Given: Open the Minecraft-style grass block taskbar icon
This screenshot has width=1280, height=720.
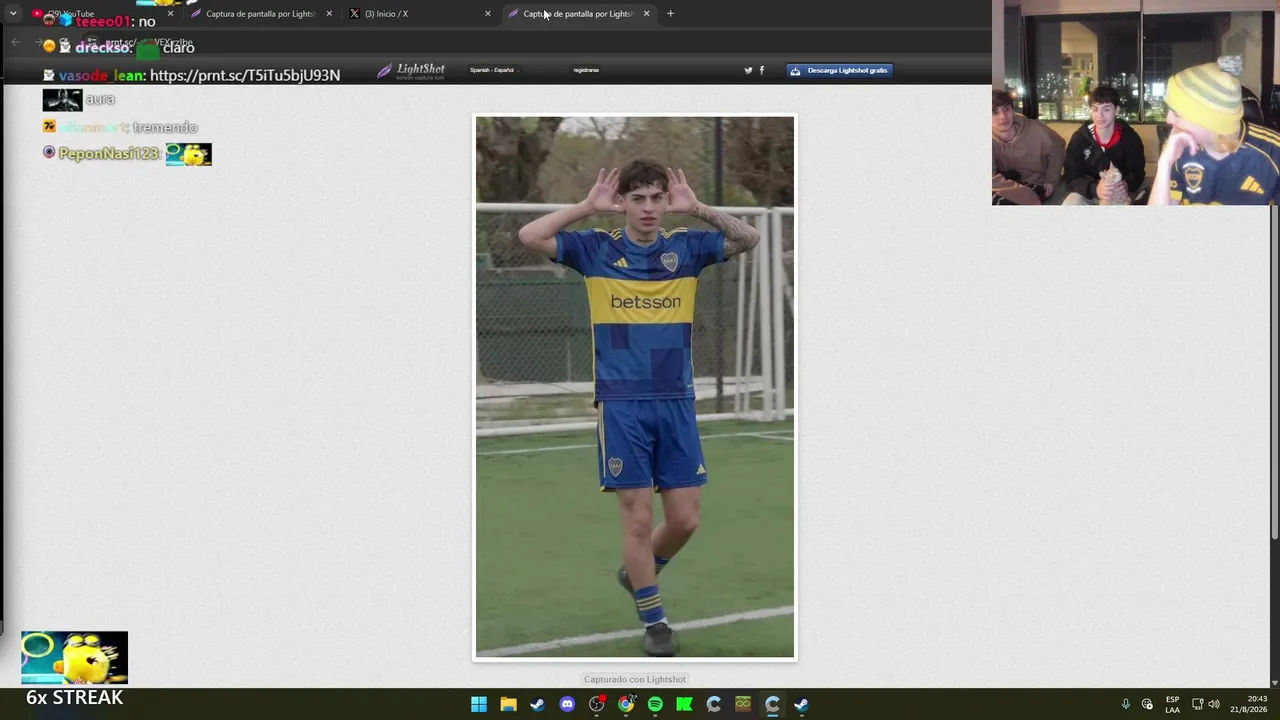Looking at the screenshot, I should point(743,704).
